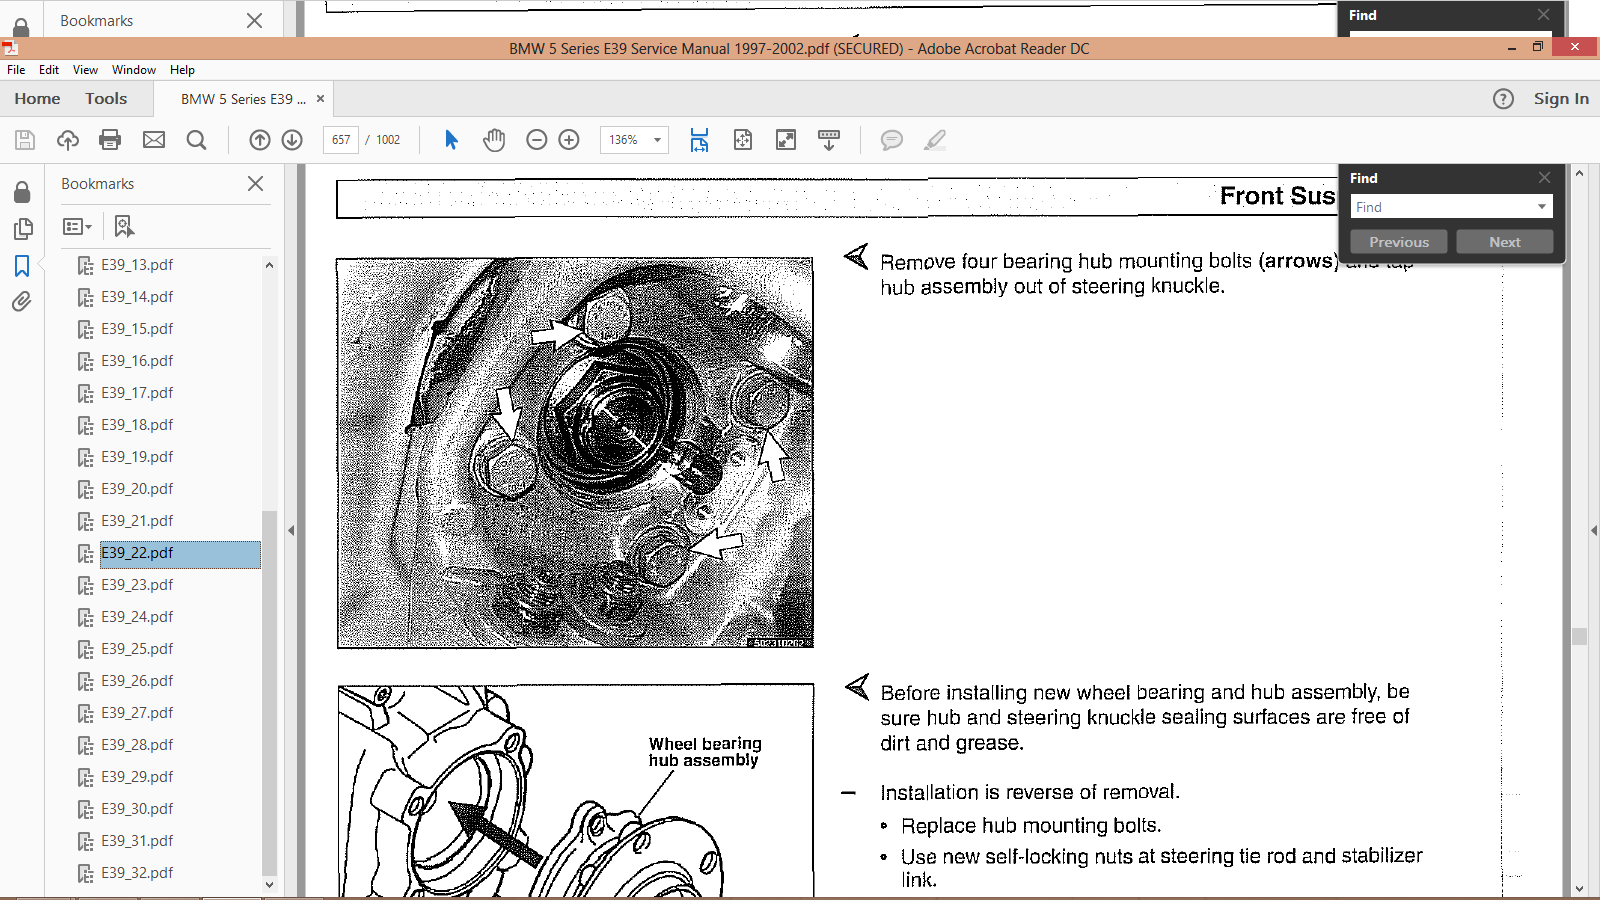1600x900 pixels.
Task: Click the page number field
Action: click(x=341, y=140)
